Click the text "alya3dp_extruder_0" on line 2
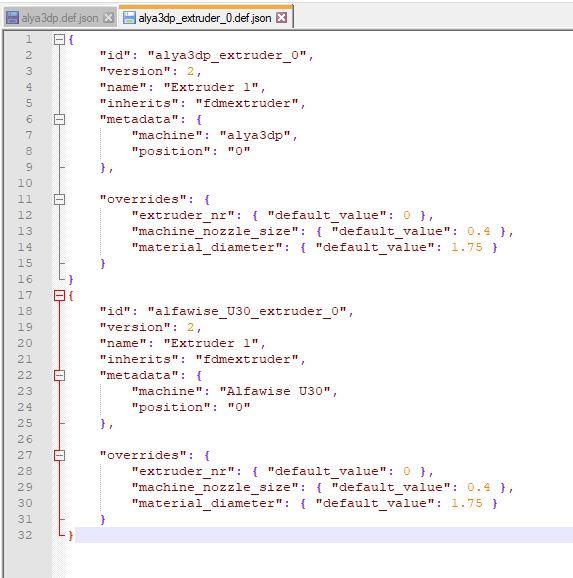Viewport: 573px width, 578px height. (227, 55)
